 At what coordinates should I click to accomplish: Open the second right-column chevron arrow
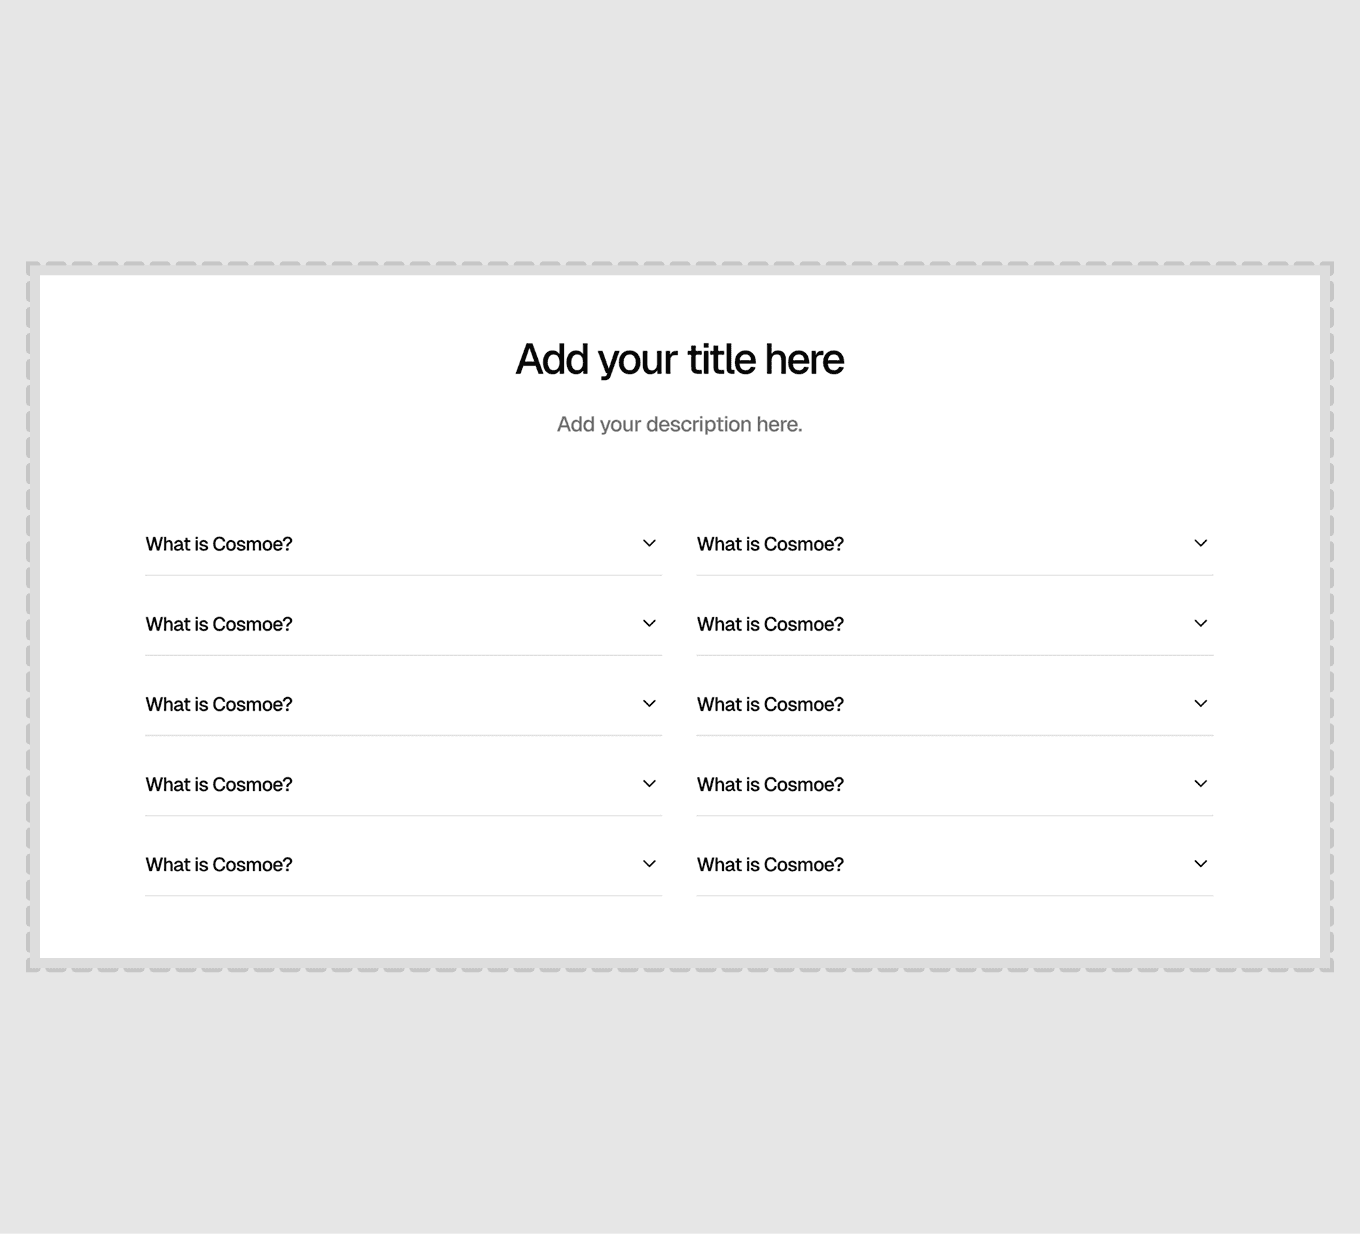pyautogui.click(x=1201, y=623)
